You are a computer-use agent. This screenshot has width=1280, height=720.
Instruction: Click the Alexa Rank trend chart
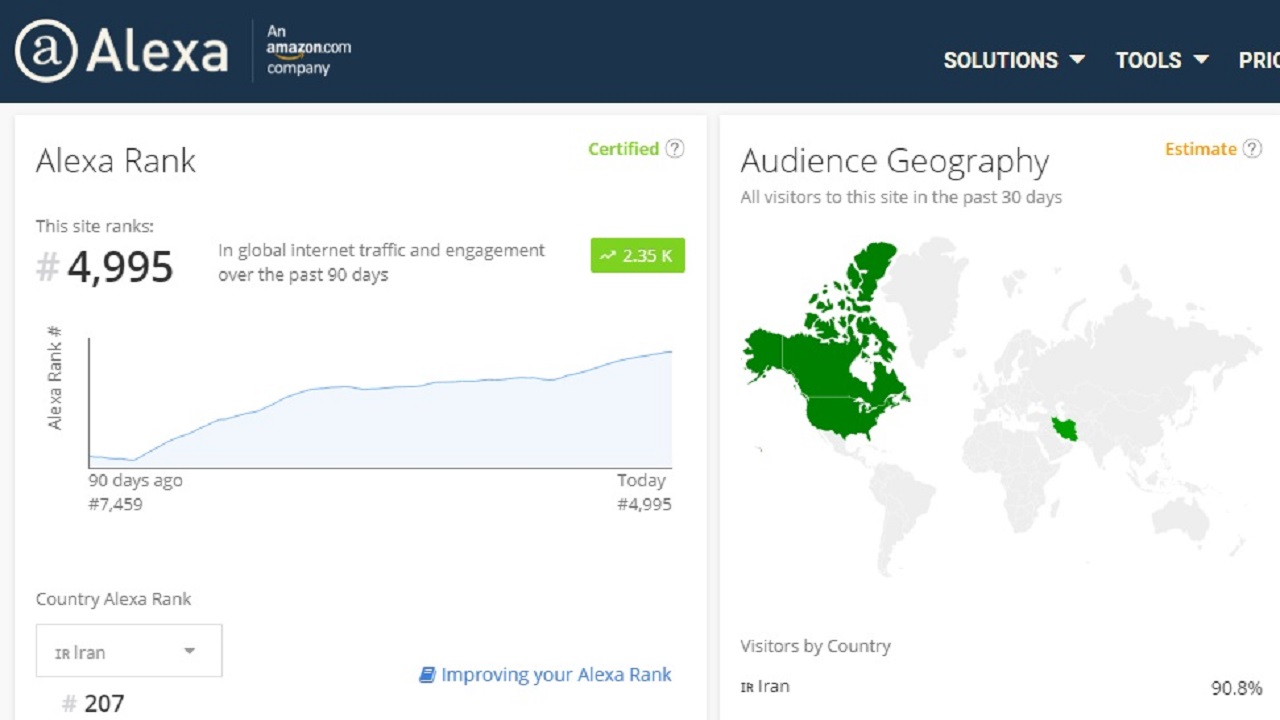pyautogui.click(x=380, y=402)
